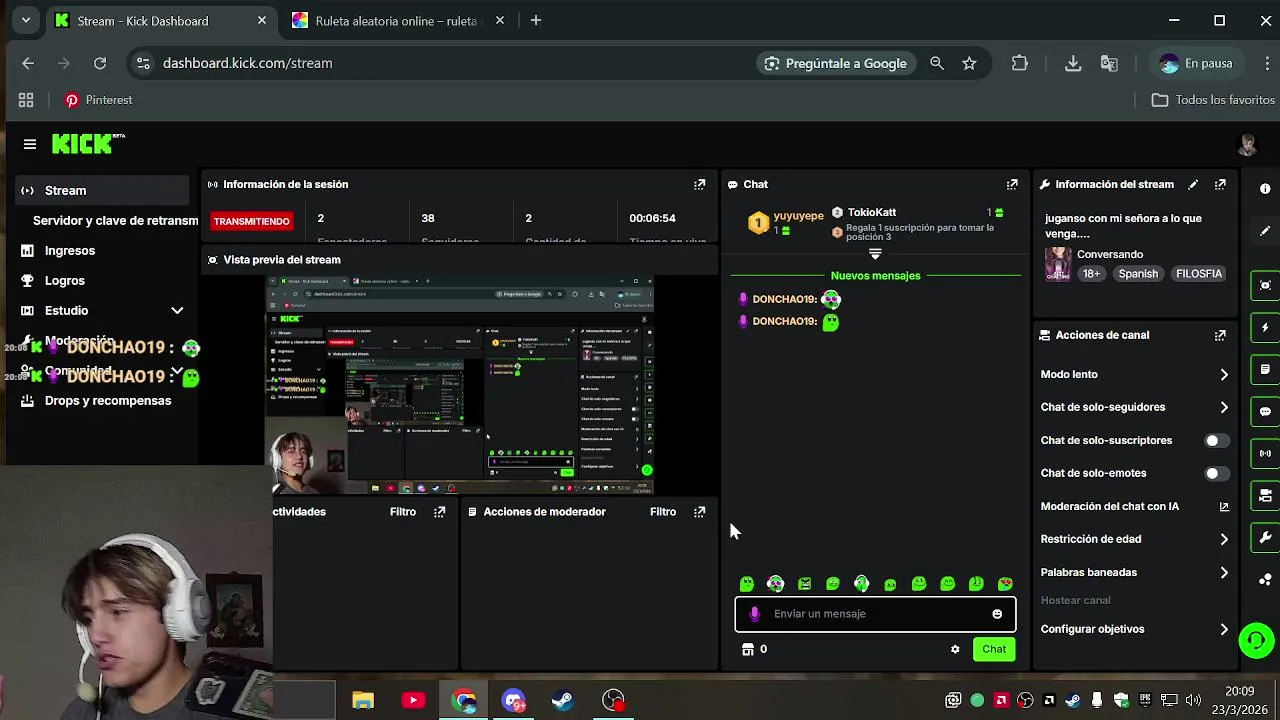Pop out the Acciones de moderador panel
The height and width of the screenshot is (720, 1280).
(x=700, y=511)
